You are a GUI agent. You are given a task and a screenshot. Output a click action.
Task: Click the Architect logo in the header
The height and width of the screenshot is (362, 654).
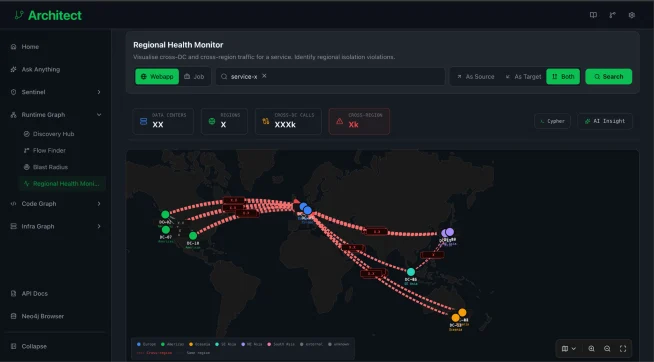click(48, 15)
